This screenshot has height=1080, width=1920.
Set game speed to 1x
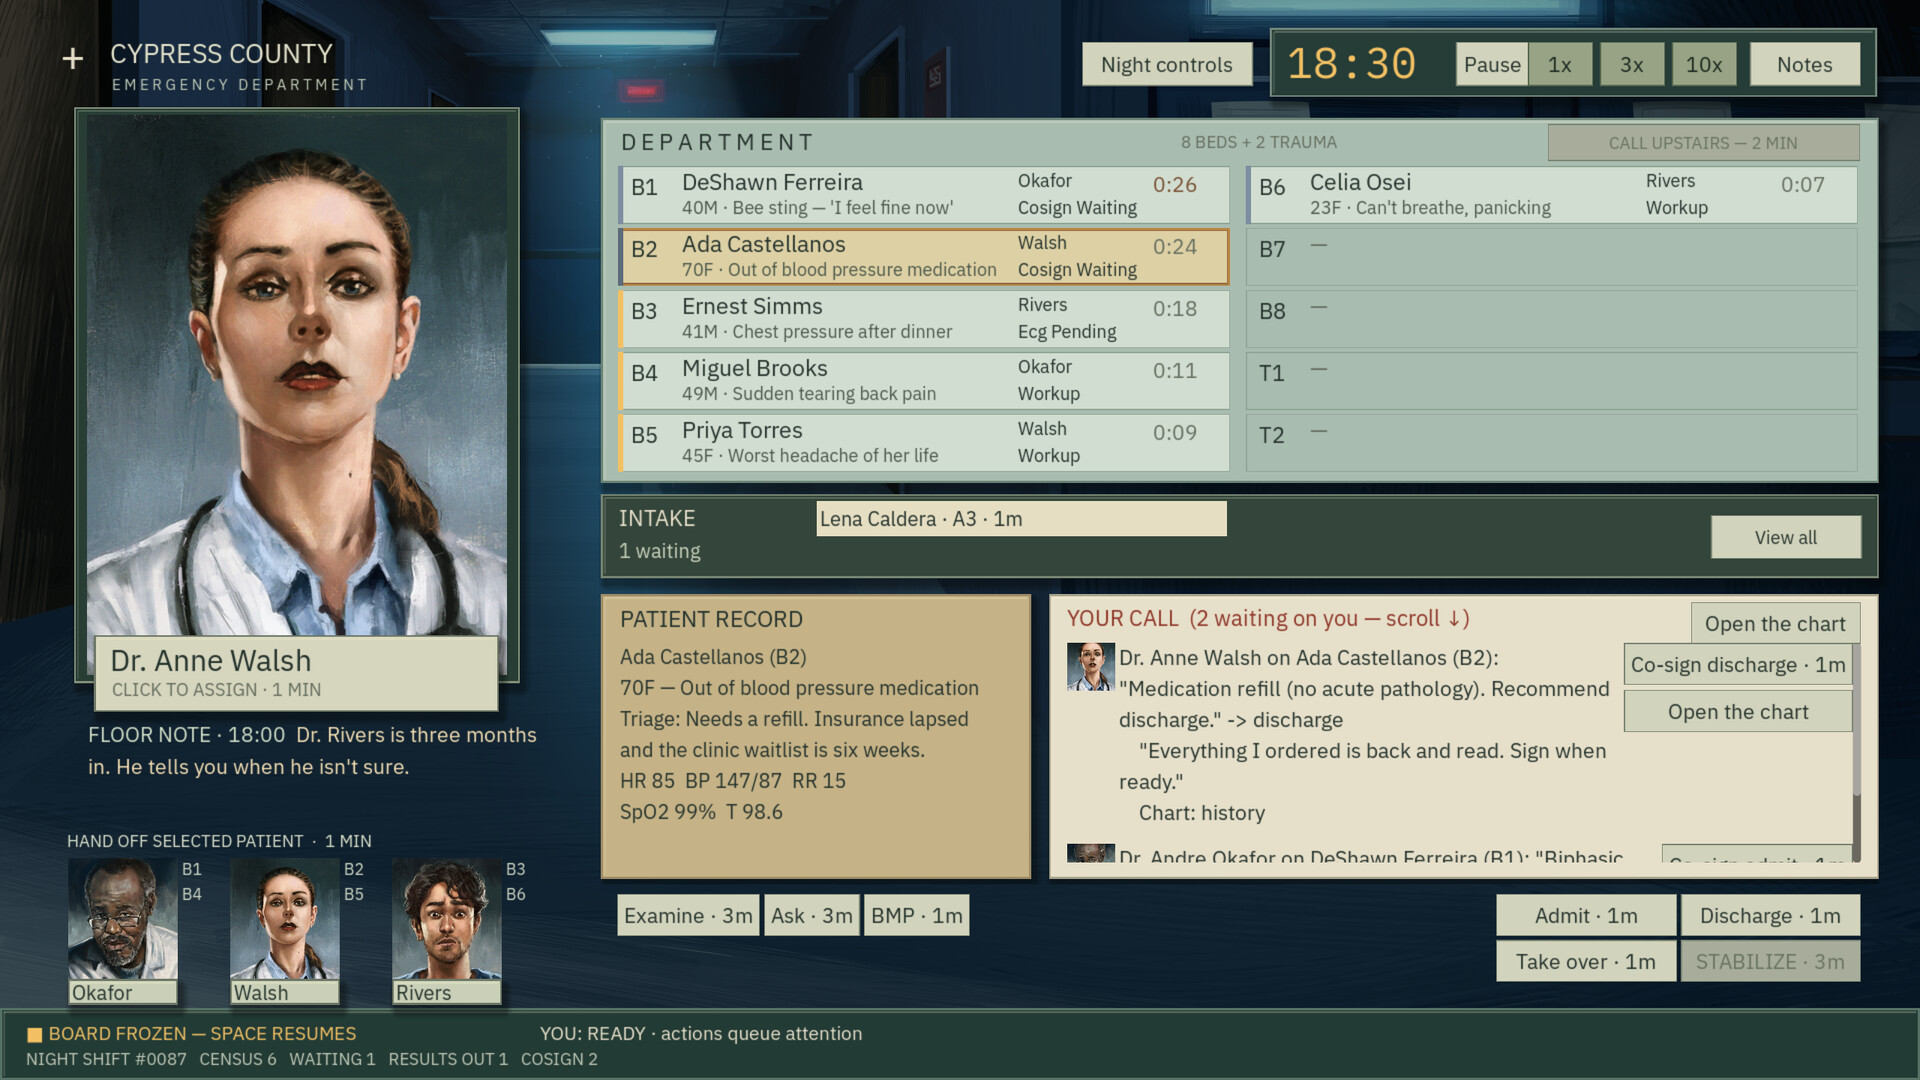coord(1560,65)
